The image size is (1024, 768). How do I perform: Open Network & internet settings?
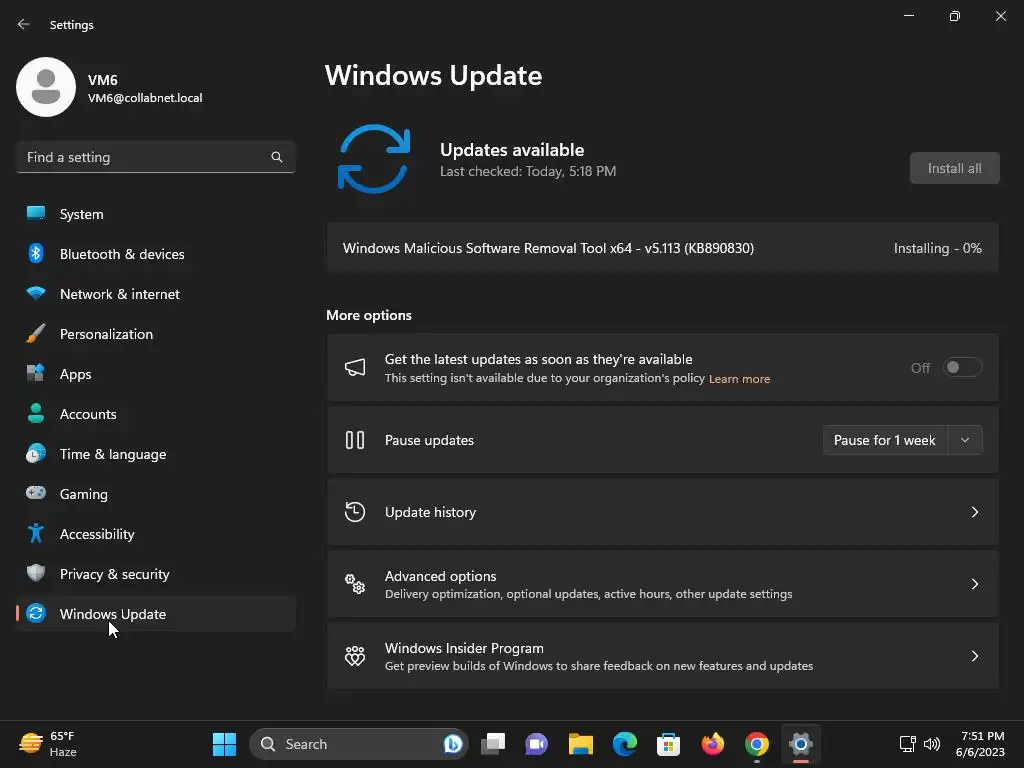(155, 294)
